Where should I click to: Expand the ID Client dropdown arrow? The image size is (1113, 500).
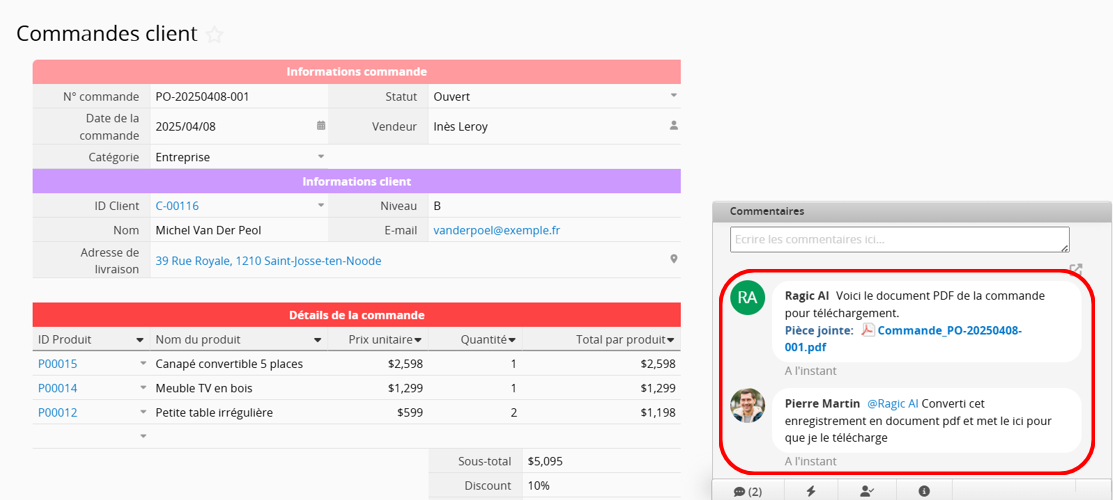click(321, 206)
